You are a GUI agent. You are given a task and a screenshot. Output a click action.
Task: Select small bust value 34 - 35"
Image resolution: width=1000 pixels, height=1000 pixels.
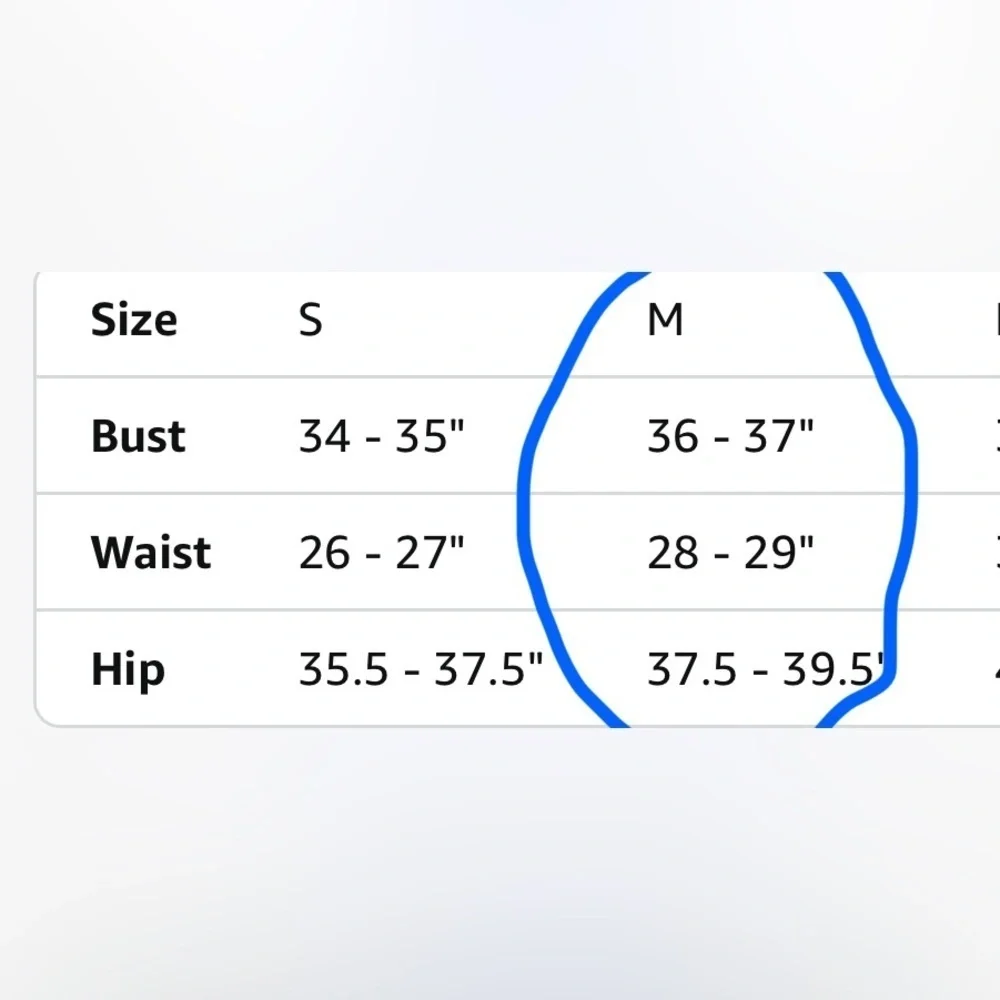[x=381, y=436]
